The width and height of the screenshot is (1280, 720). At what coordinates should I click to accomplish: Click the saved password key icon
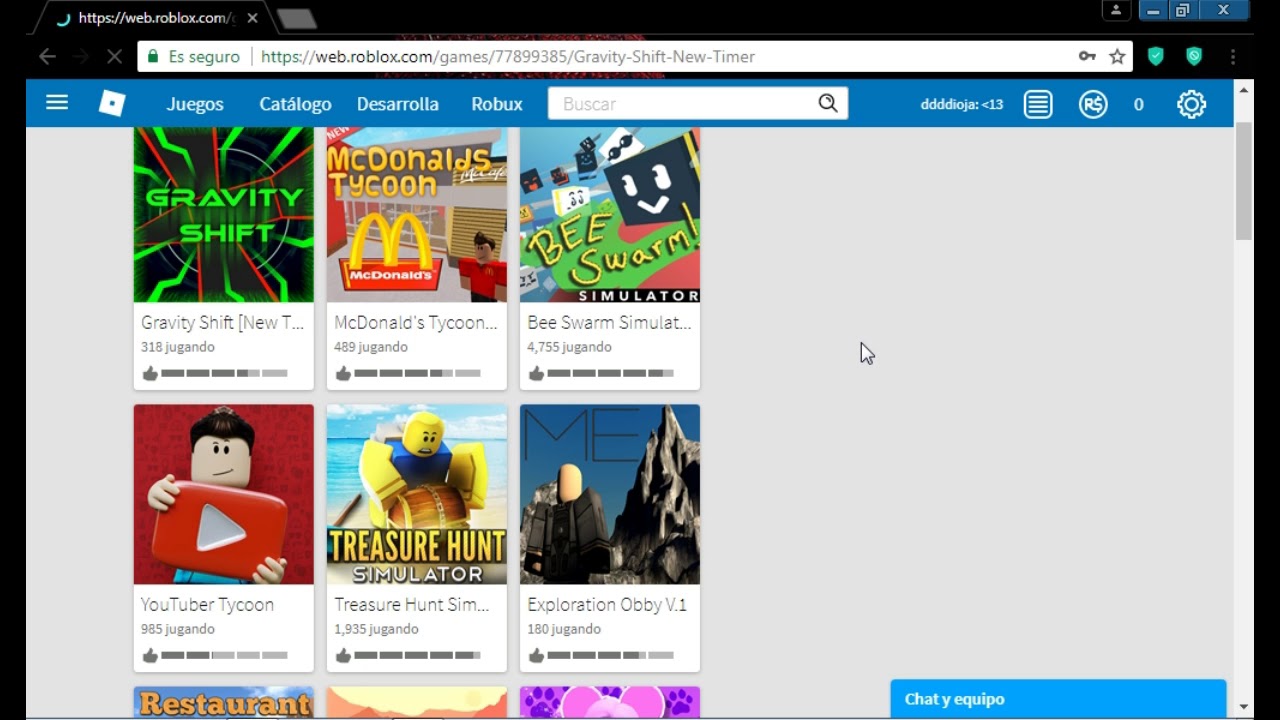(1087, 57)
